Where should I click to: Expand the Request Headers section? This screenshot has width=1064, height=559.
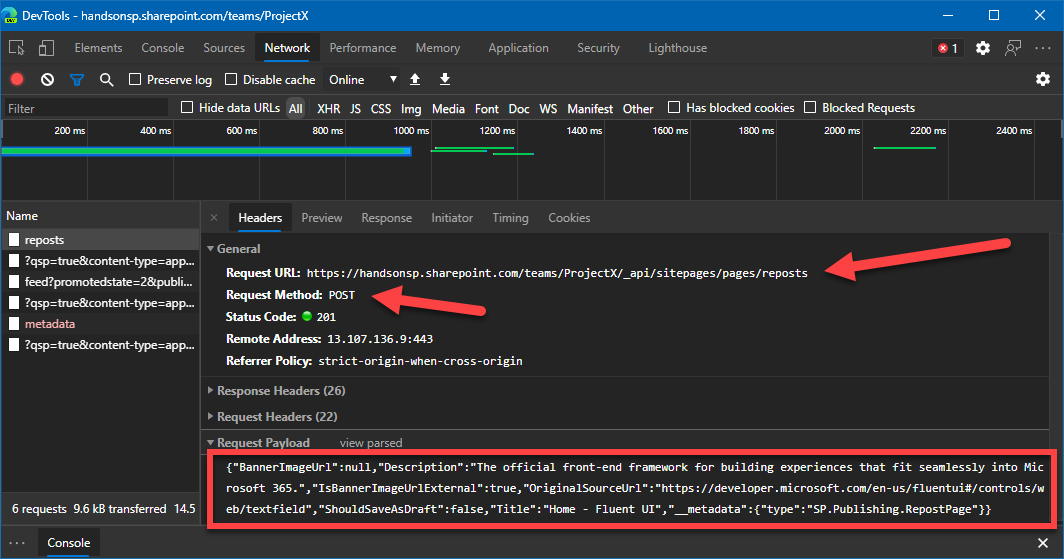(276, 417)
